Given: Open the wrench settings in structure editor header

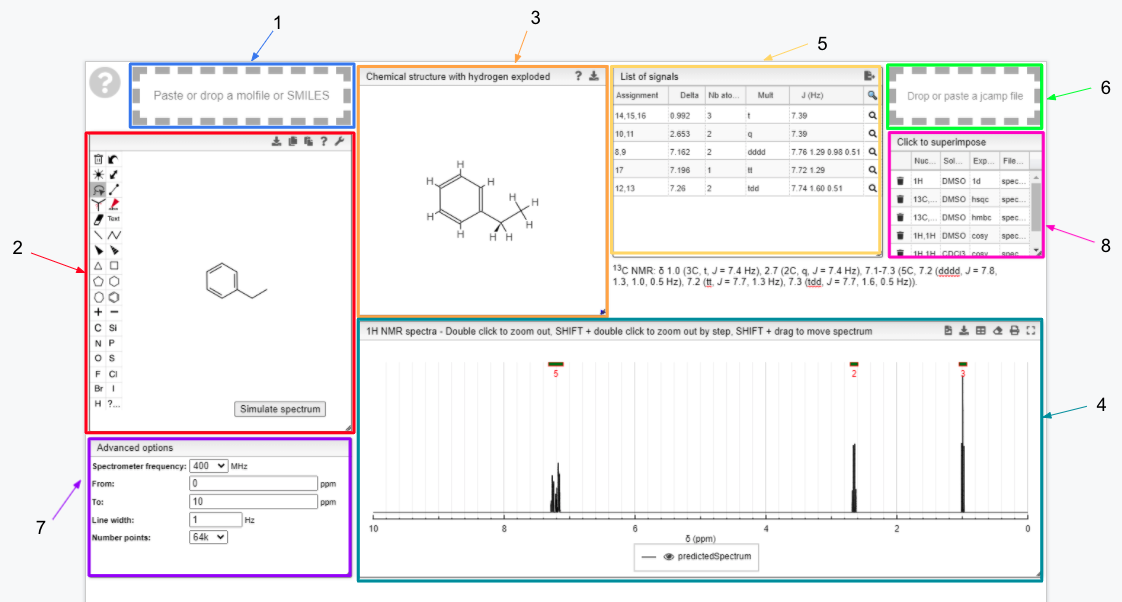Looking at the screenshot, I should (x=339, y=142).
